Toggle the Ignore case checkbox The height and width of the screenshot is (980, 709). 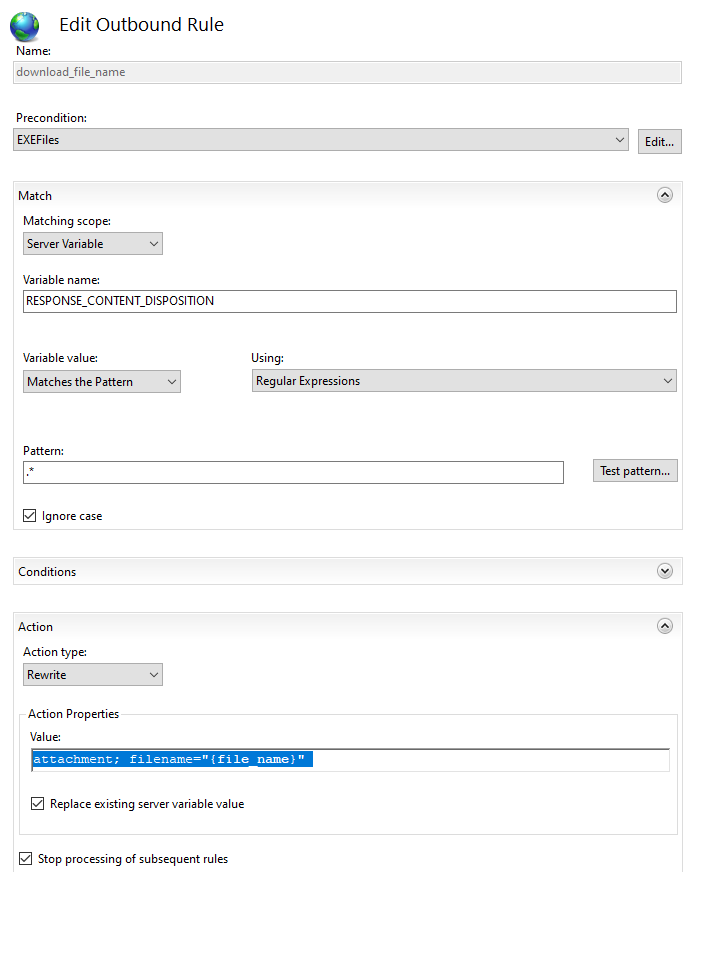pos(29,516)
